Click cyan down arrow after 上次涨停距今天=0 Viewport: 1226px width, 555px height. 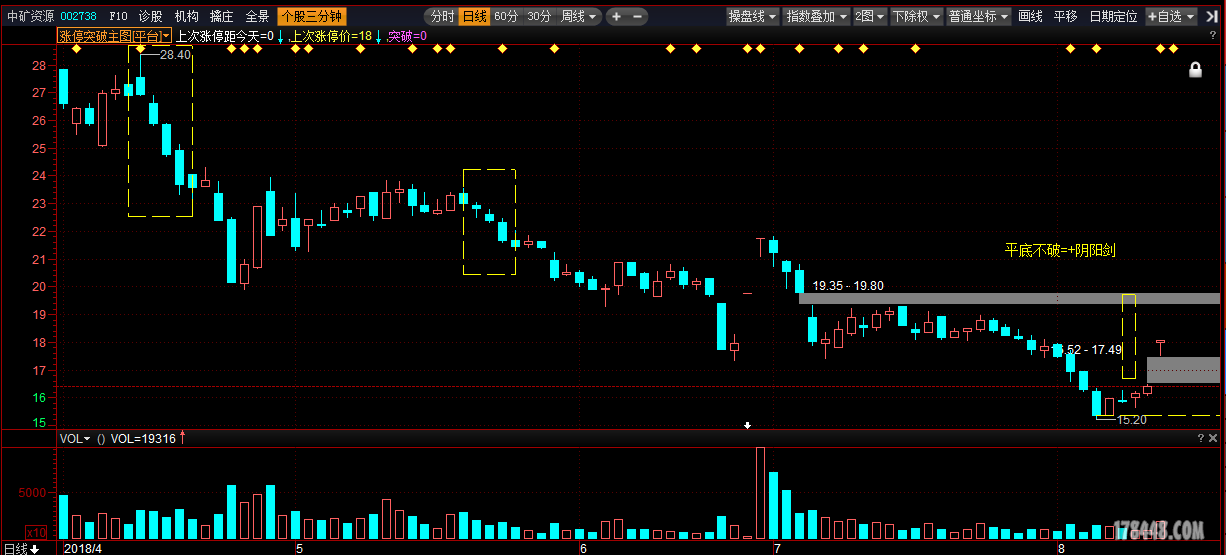pos(280,36)
